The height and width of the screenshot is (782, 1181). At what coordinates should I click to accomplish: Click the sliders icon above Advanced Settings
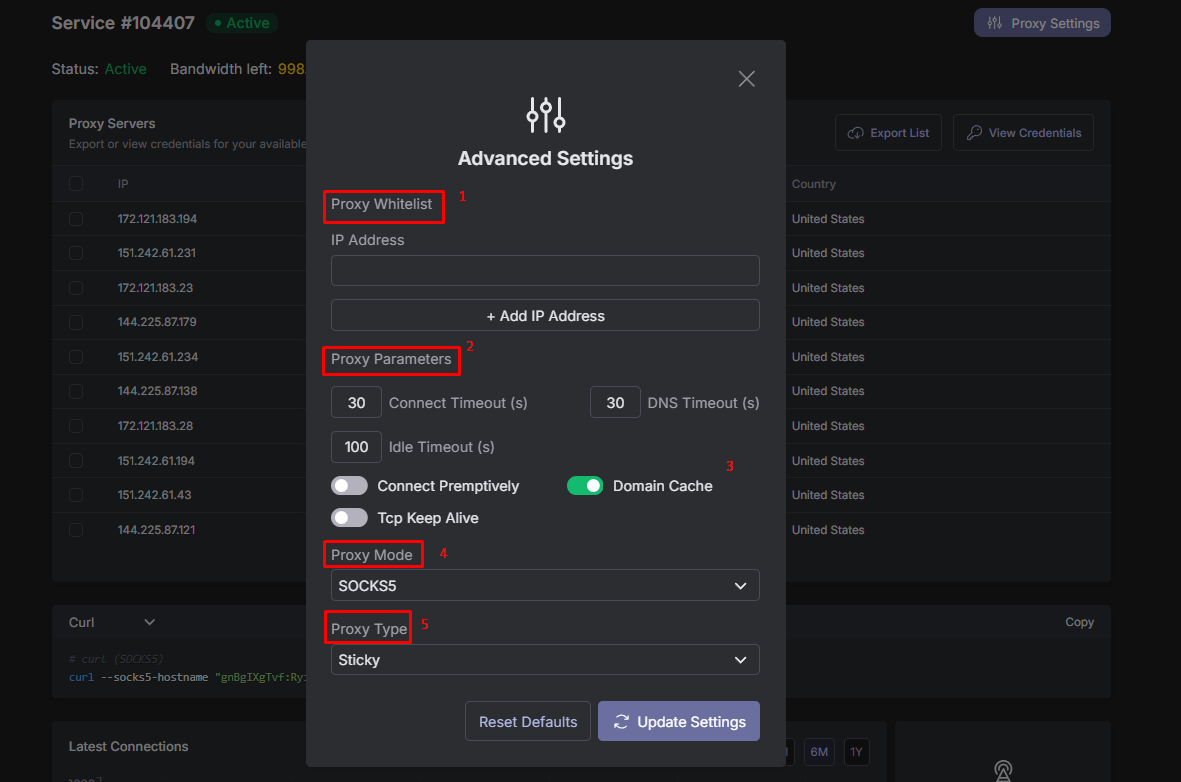coord(545,115)
